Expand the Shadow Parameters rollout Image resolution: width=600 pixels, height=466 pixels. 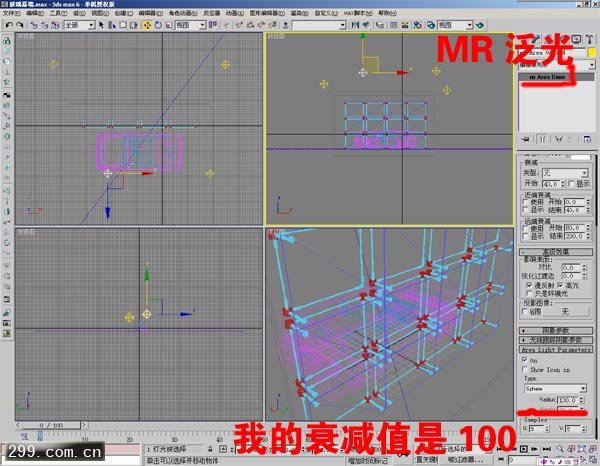click(556, 331)
